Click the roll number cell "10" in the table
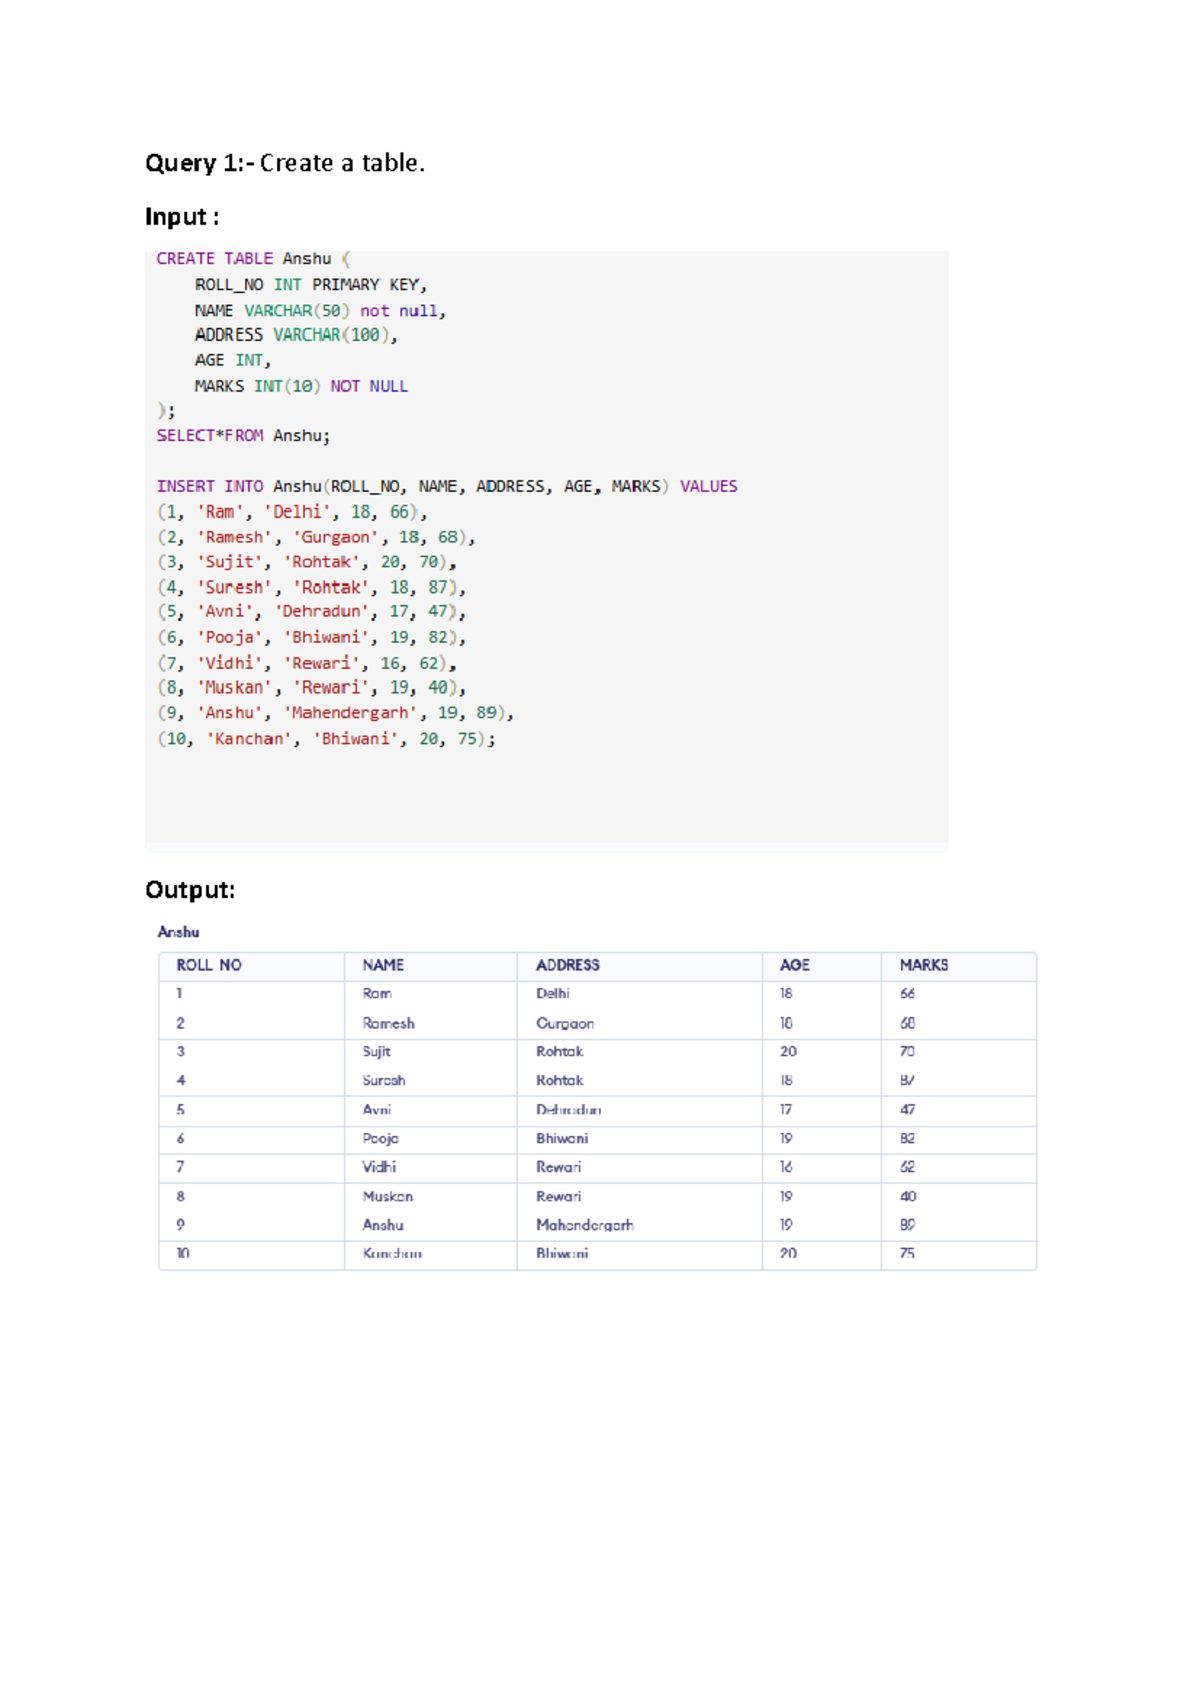 [x=183, y=1254]
